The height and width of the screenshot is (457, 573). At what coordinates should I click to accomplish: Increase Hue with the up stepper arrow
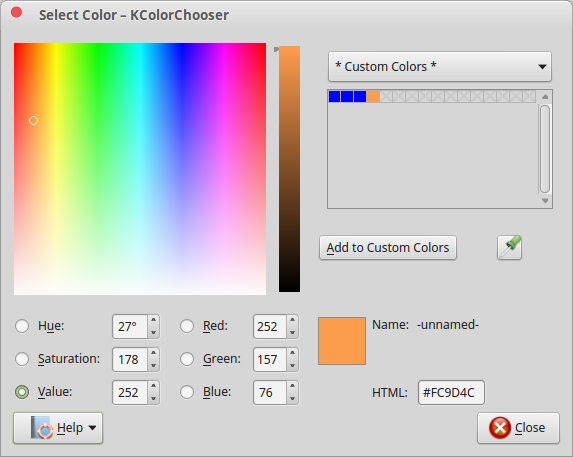(153, 320)
